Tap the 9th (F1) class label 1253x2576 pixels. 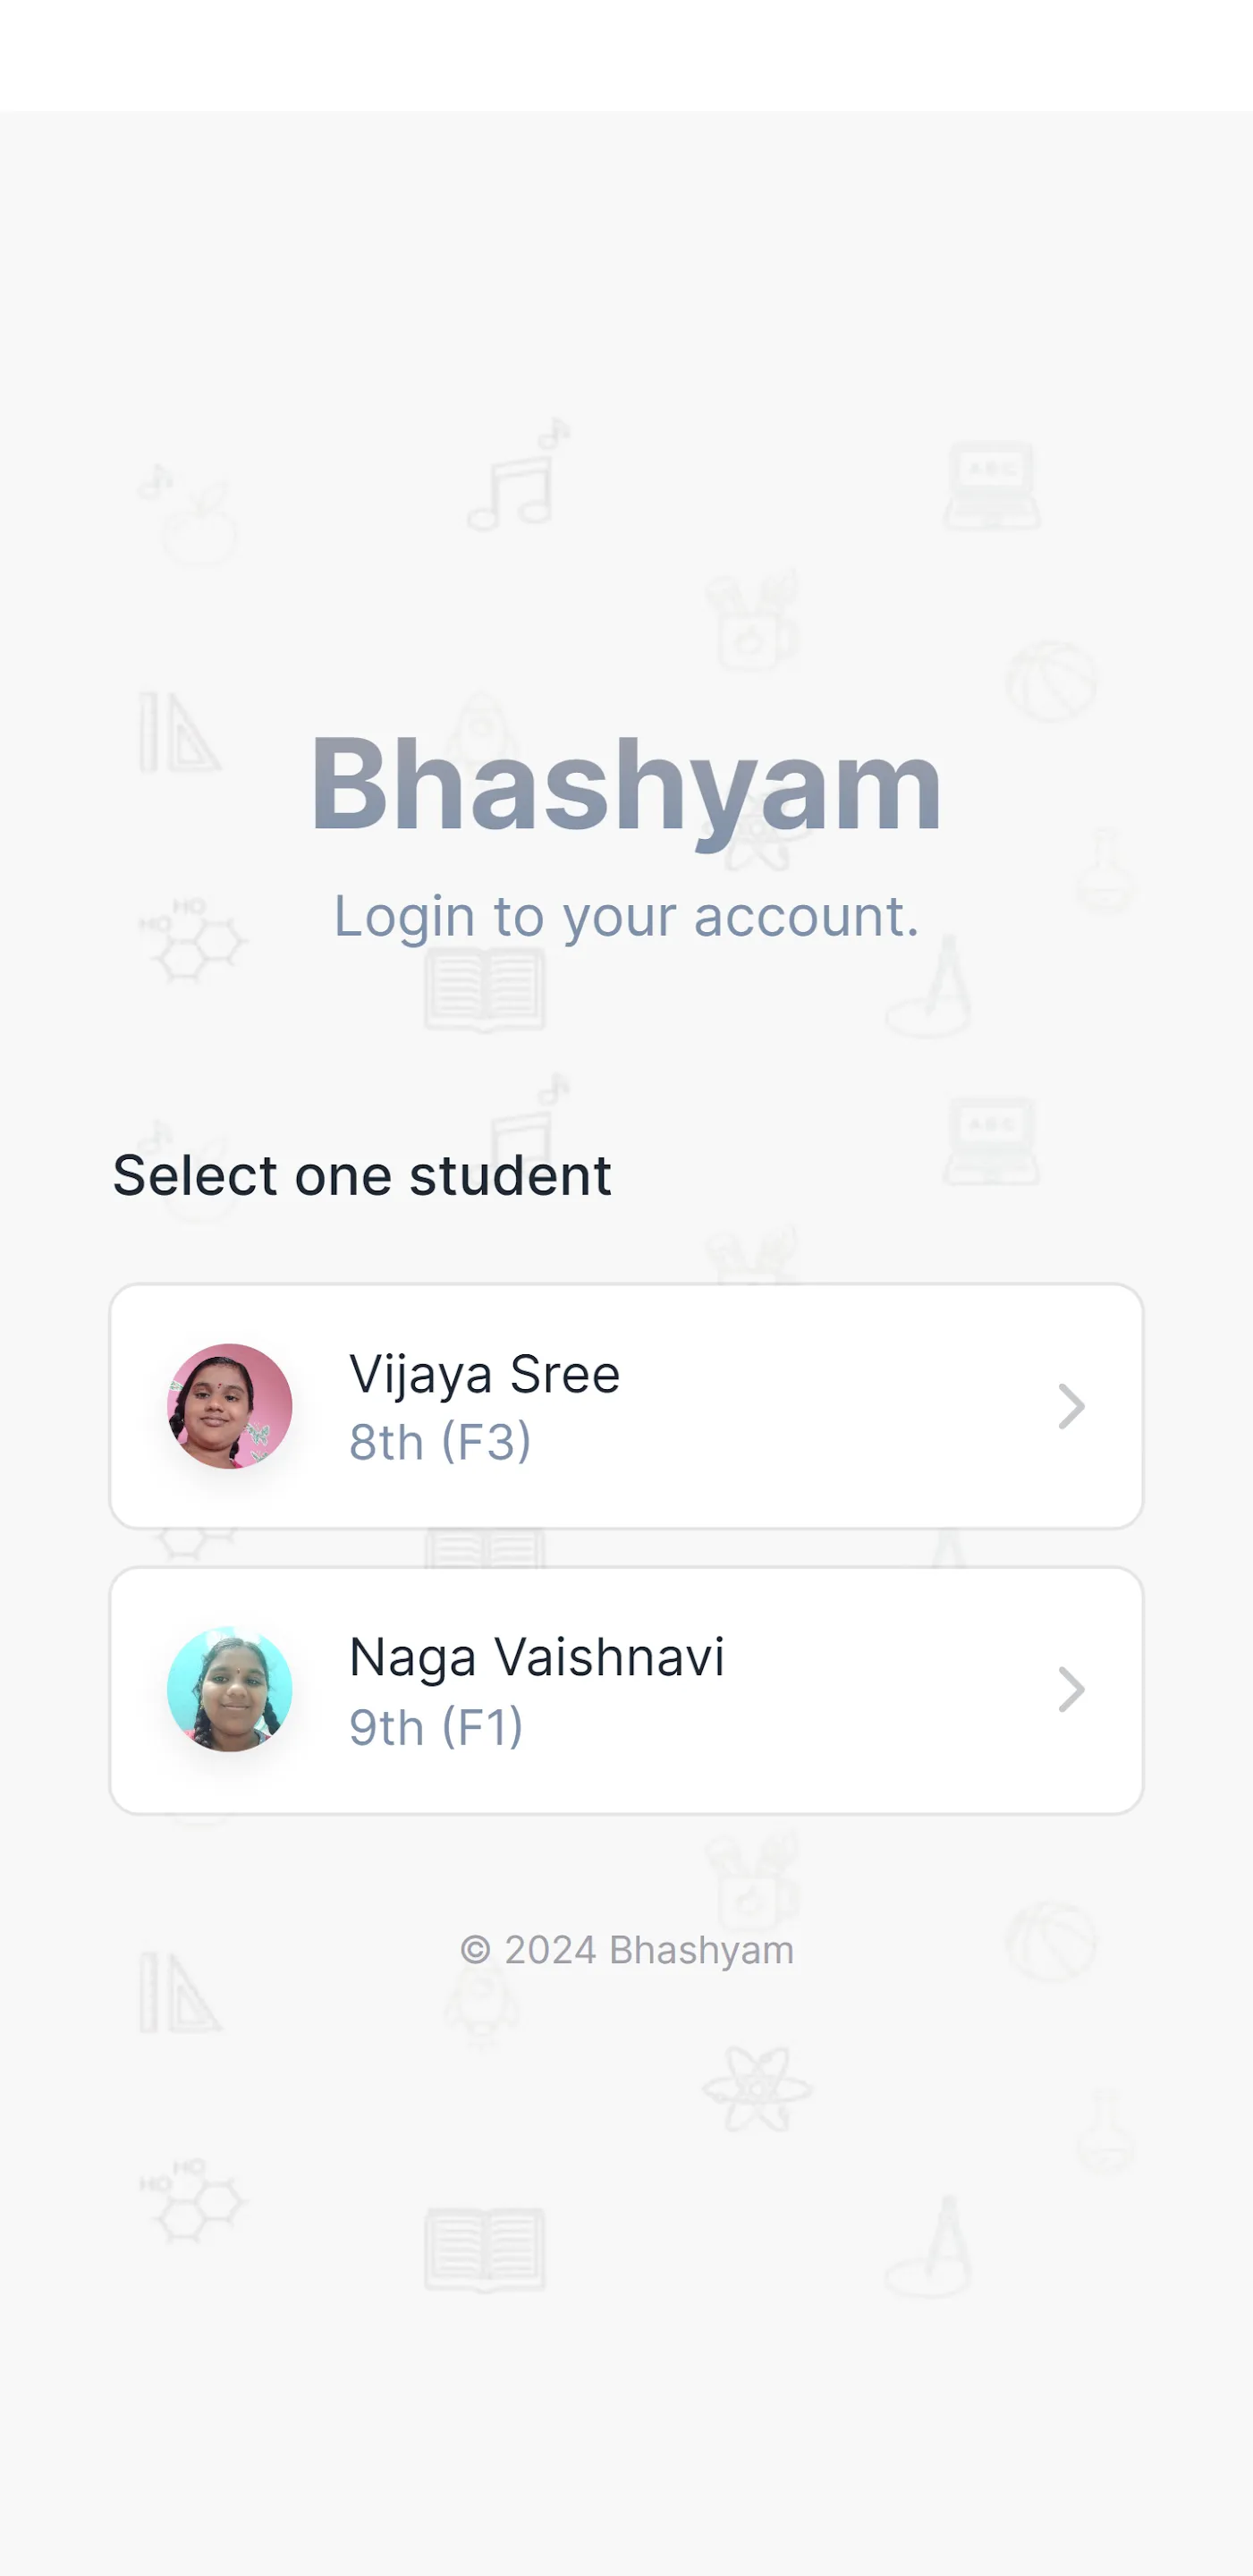point(436,1726)
